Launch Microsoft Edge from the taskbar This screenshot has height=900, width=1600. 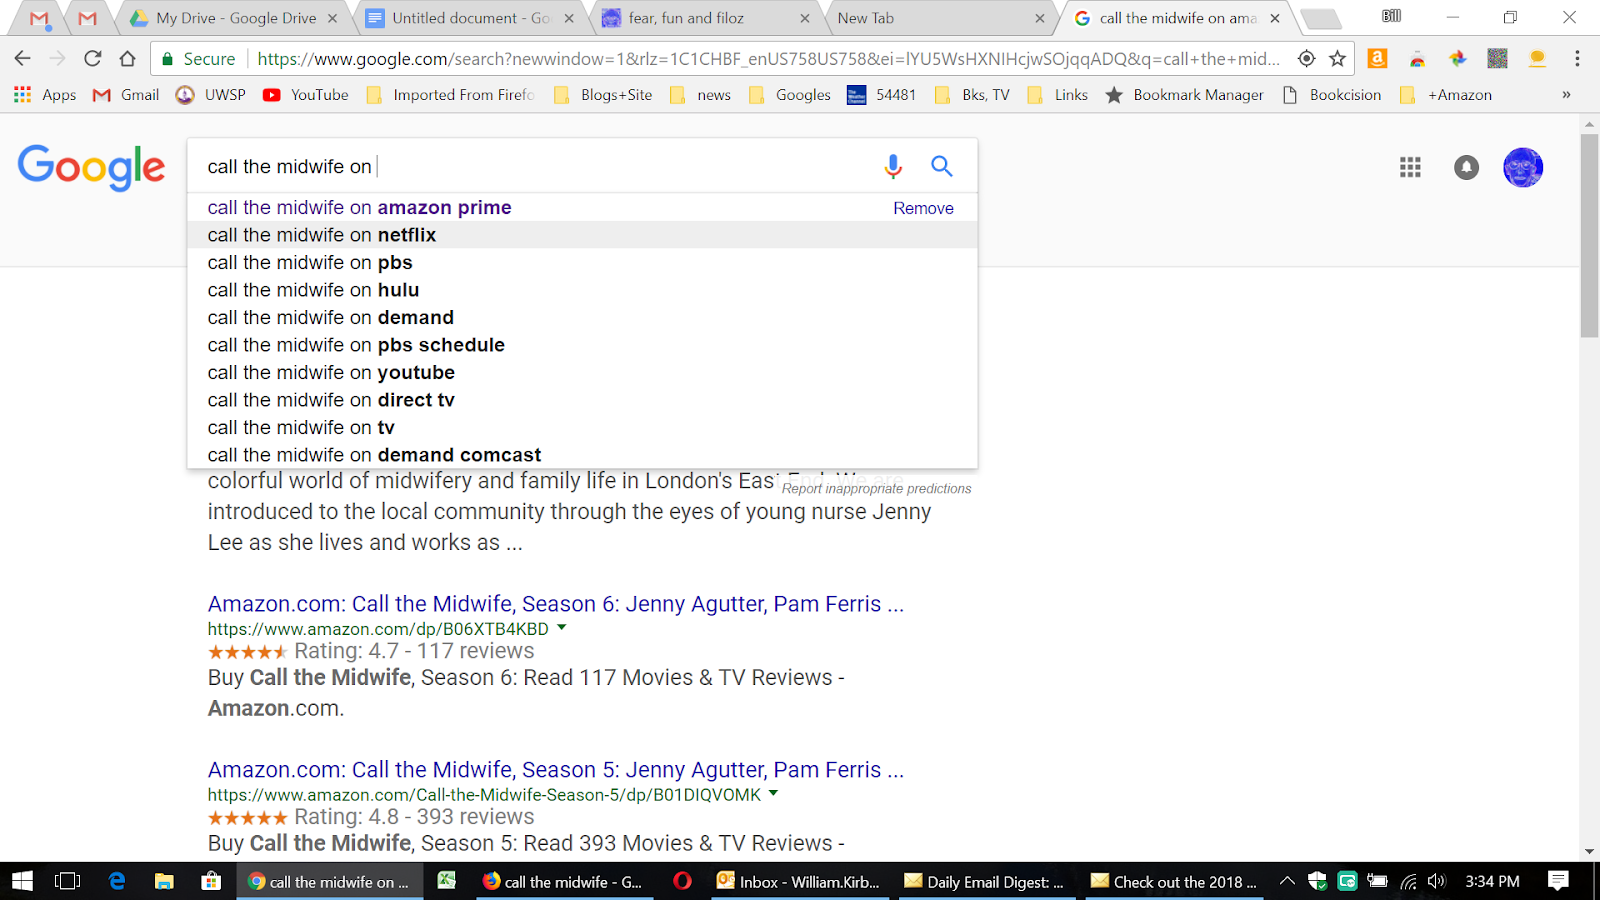[x=117, y=881]
